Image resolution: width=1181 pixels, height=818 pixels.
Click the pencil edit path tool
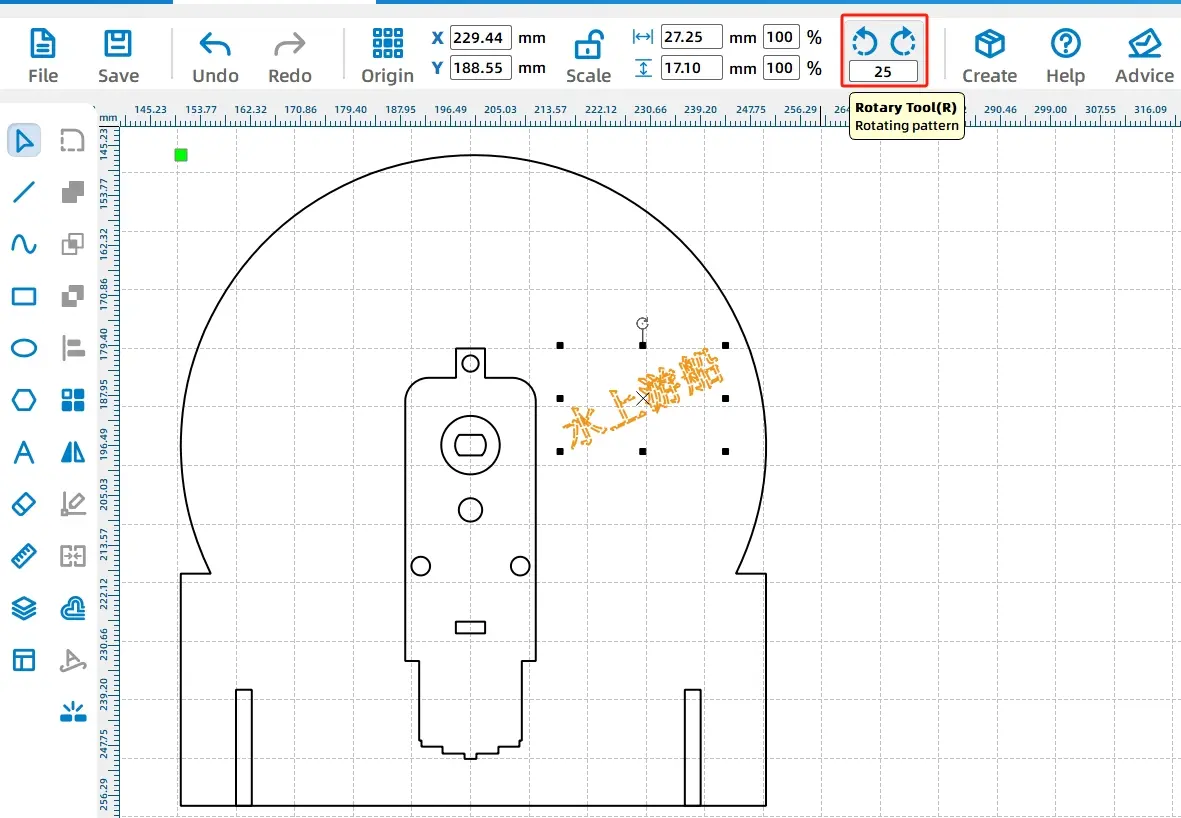tap(72, 504)
